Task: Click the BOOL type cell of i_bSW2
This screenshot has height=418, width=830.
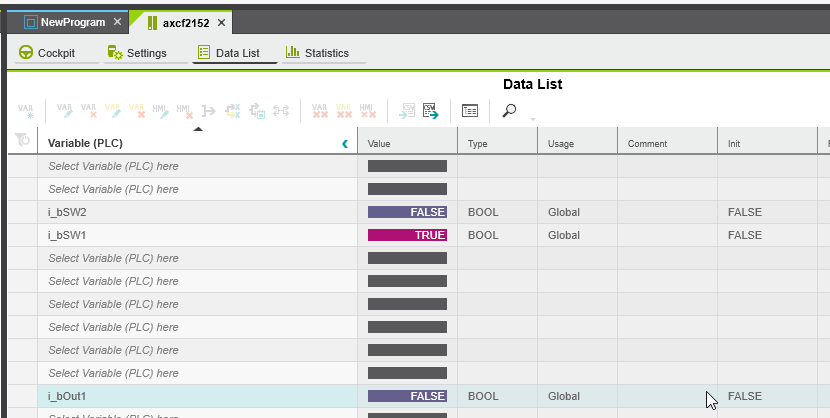Action: (498, 212)
